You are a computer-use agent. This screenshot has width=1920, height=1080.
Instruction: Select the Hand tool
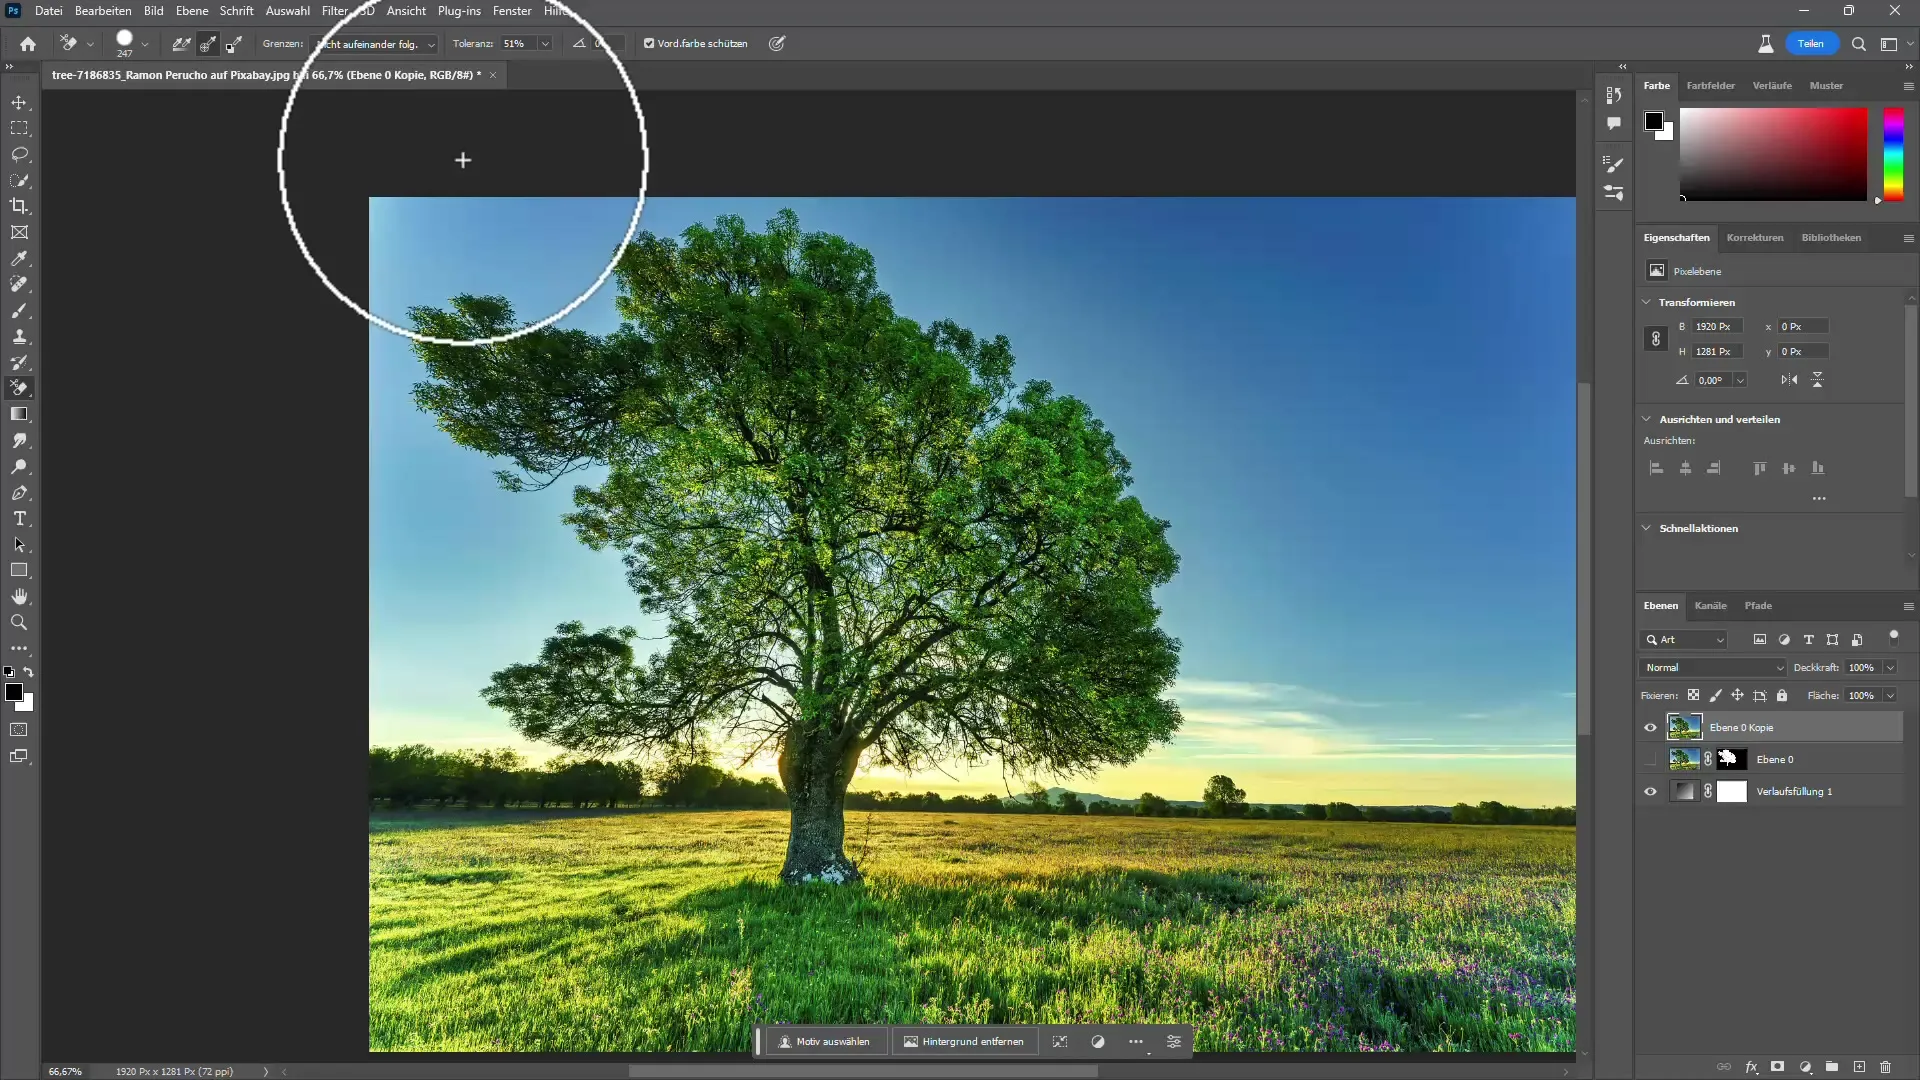[x=18, y=597]
